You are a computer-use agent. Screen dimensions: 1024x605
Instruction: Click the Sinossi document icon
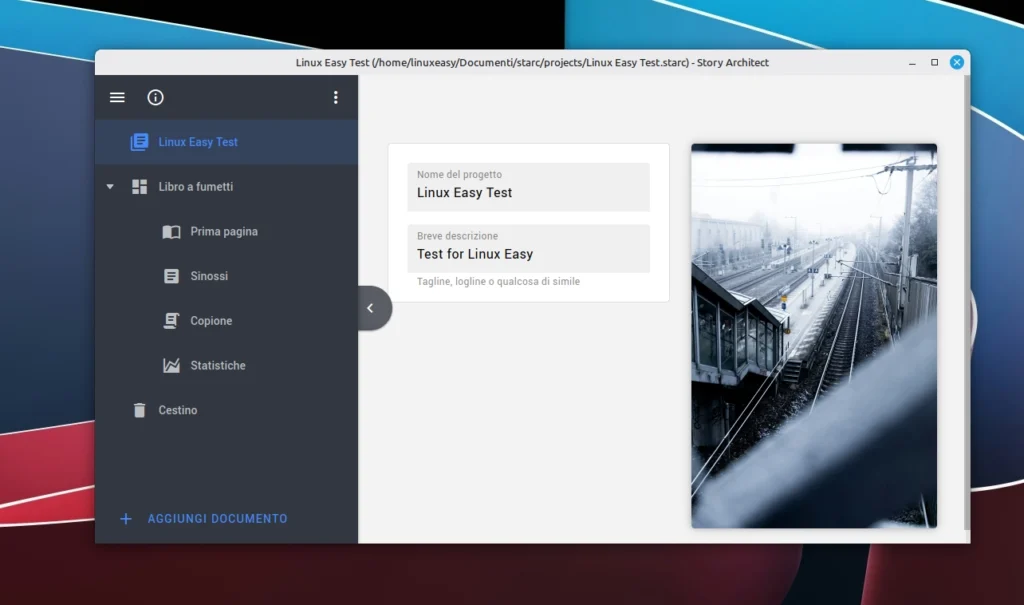pyautogui.click(x=171, y=276)
